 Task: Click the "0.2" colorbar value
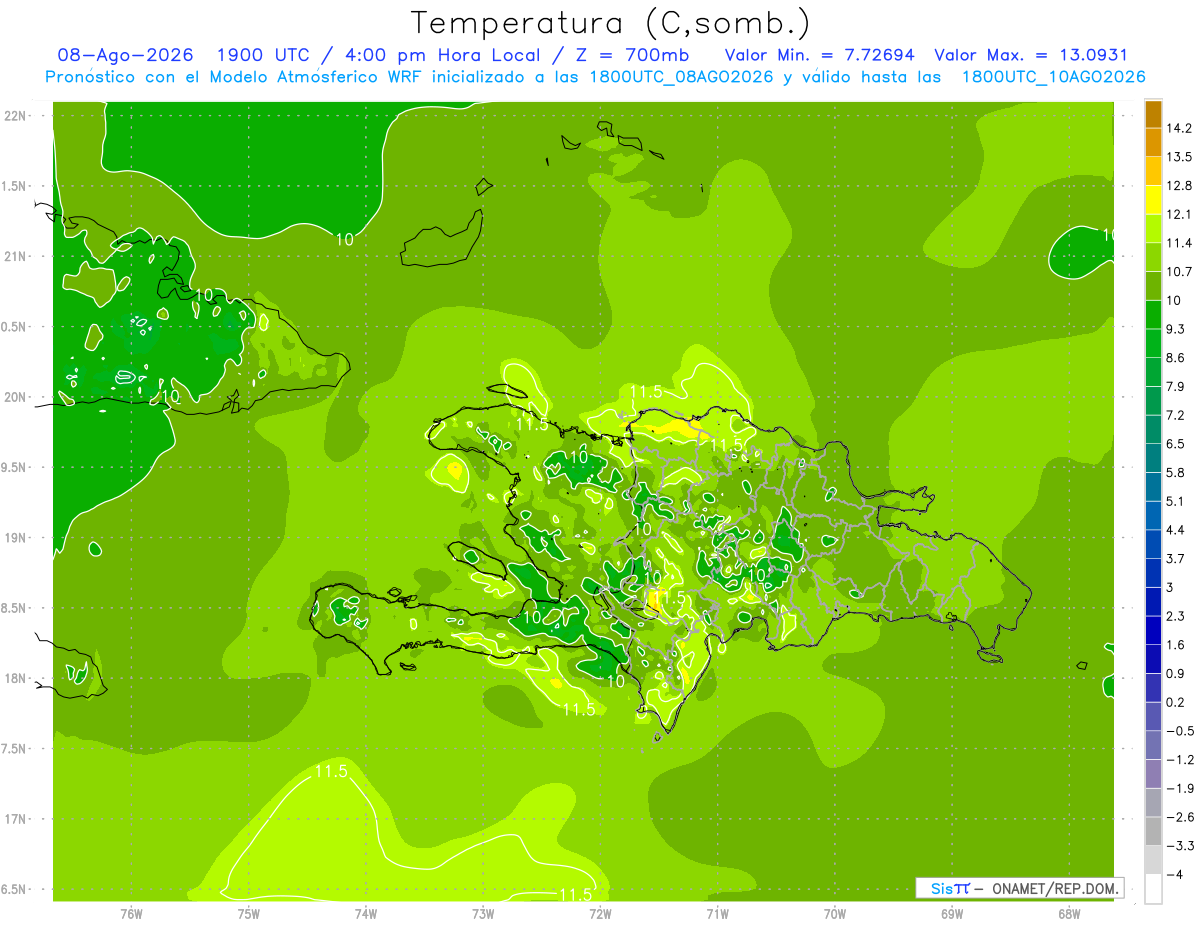pyautogui.click(x=1175, y=702)
